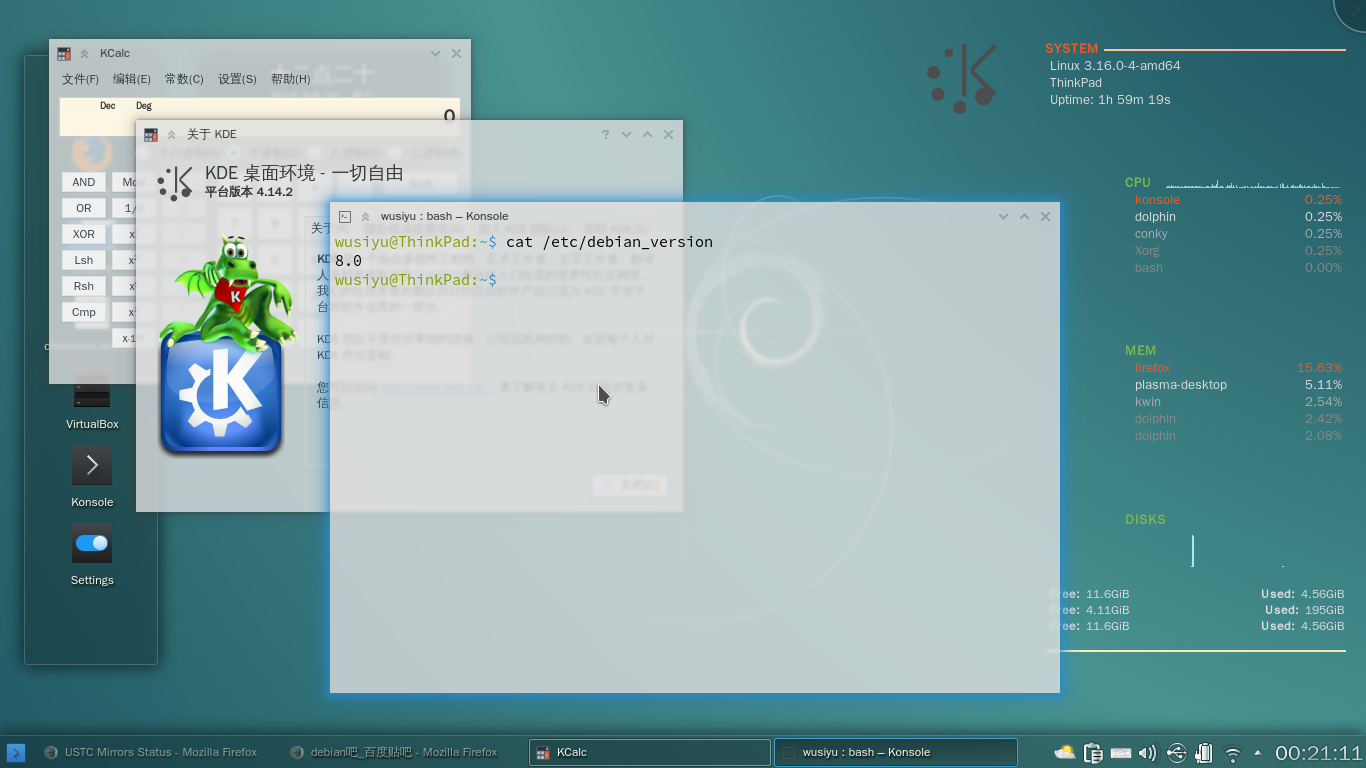Open the 文件(F) menu in KCalc

(80, 79)
